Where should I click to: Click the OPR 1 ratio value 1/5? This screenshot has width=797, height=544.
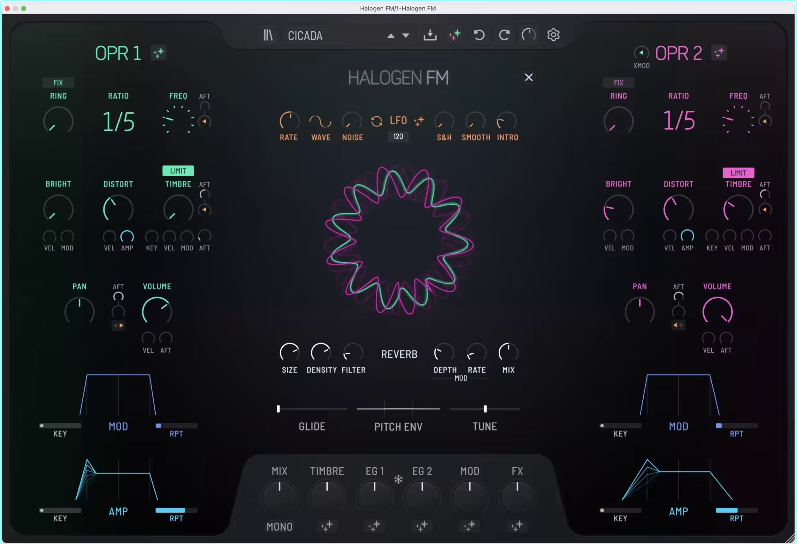tap(118, 122)
